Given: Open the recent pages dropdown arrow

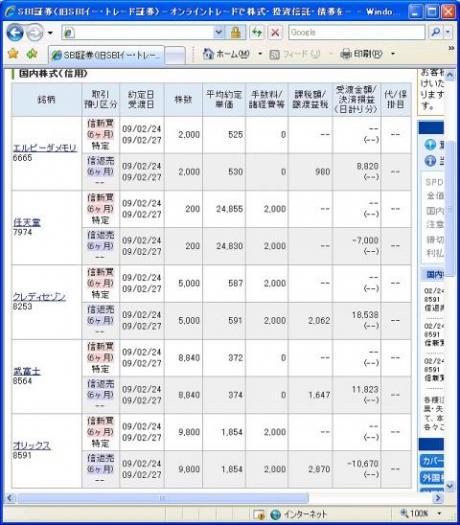Looking at the screenshot, I should pos(50,33).
